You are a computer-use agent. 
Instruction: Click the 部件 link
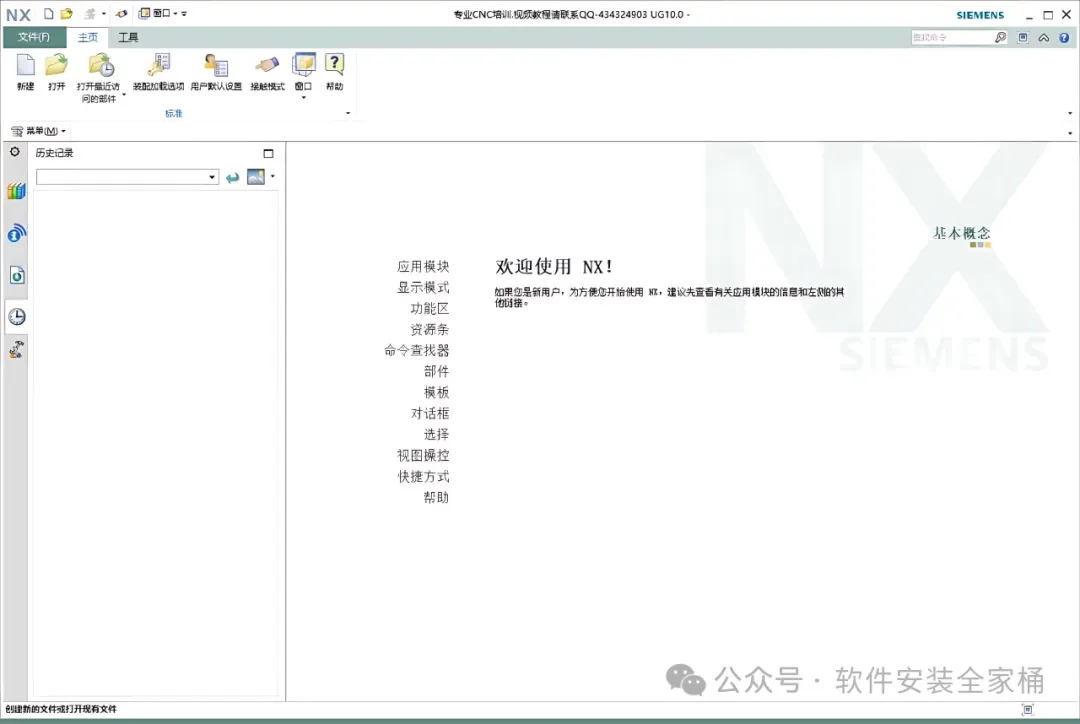(x=436, y=371)
